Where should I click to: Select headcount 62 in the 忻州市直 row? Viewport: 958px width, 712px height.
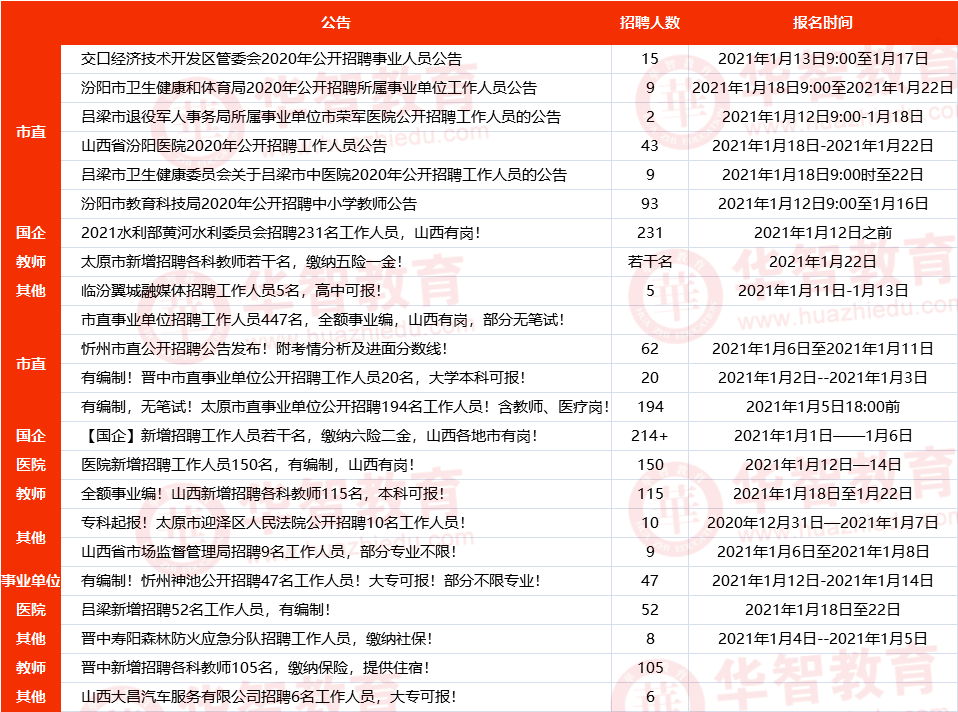click(650, 349)
